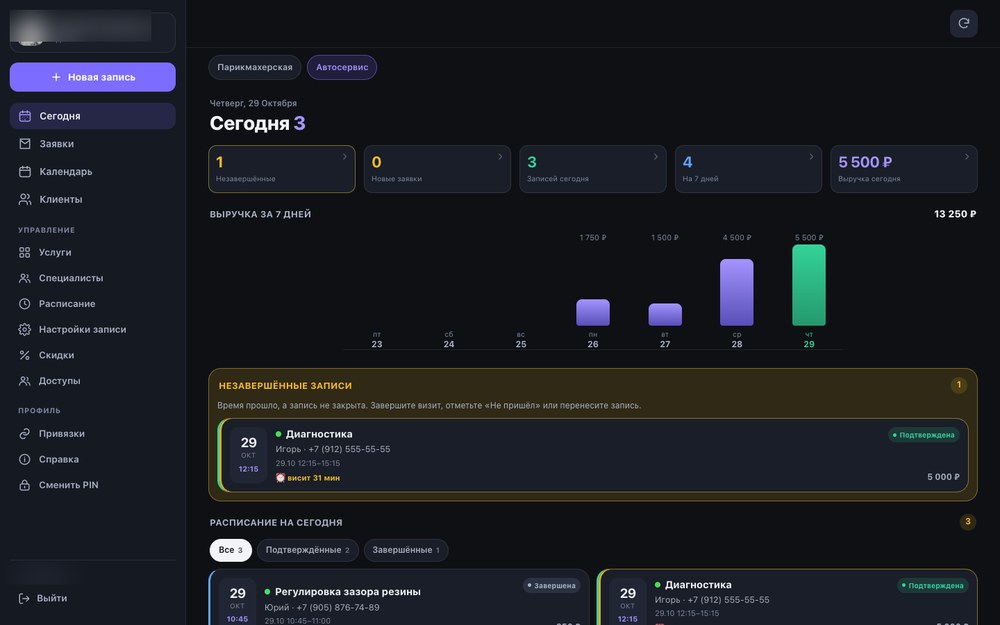1000x625 pixels.
Task: Click the 13 250 ₽ weekly revenue total
Action: (x=955, y=214)
